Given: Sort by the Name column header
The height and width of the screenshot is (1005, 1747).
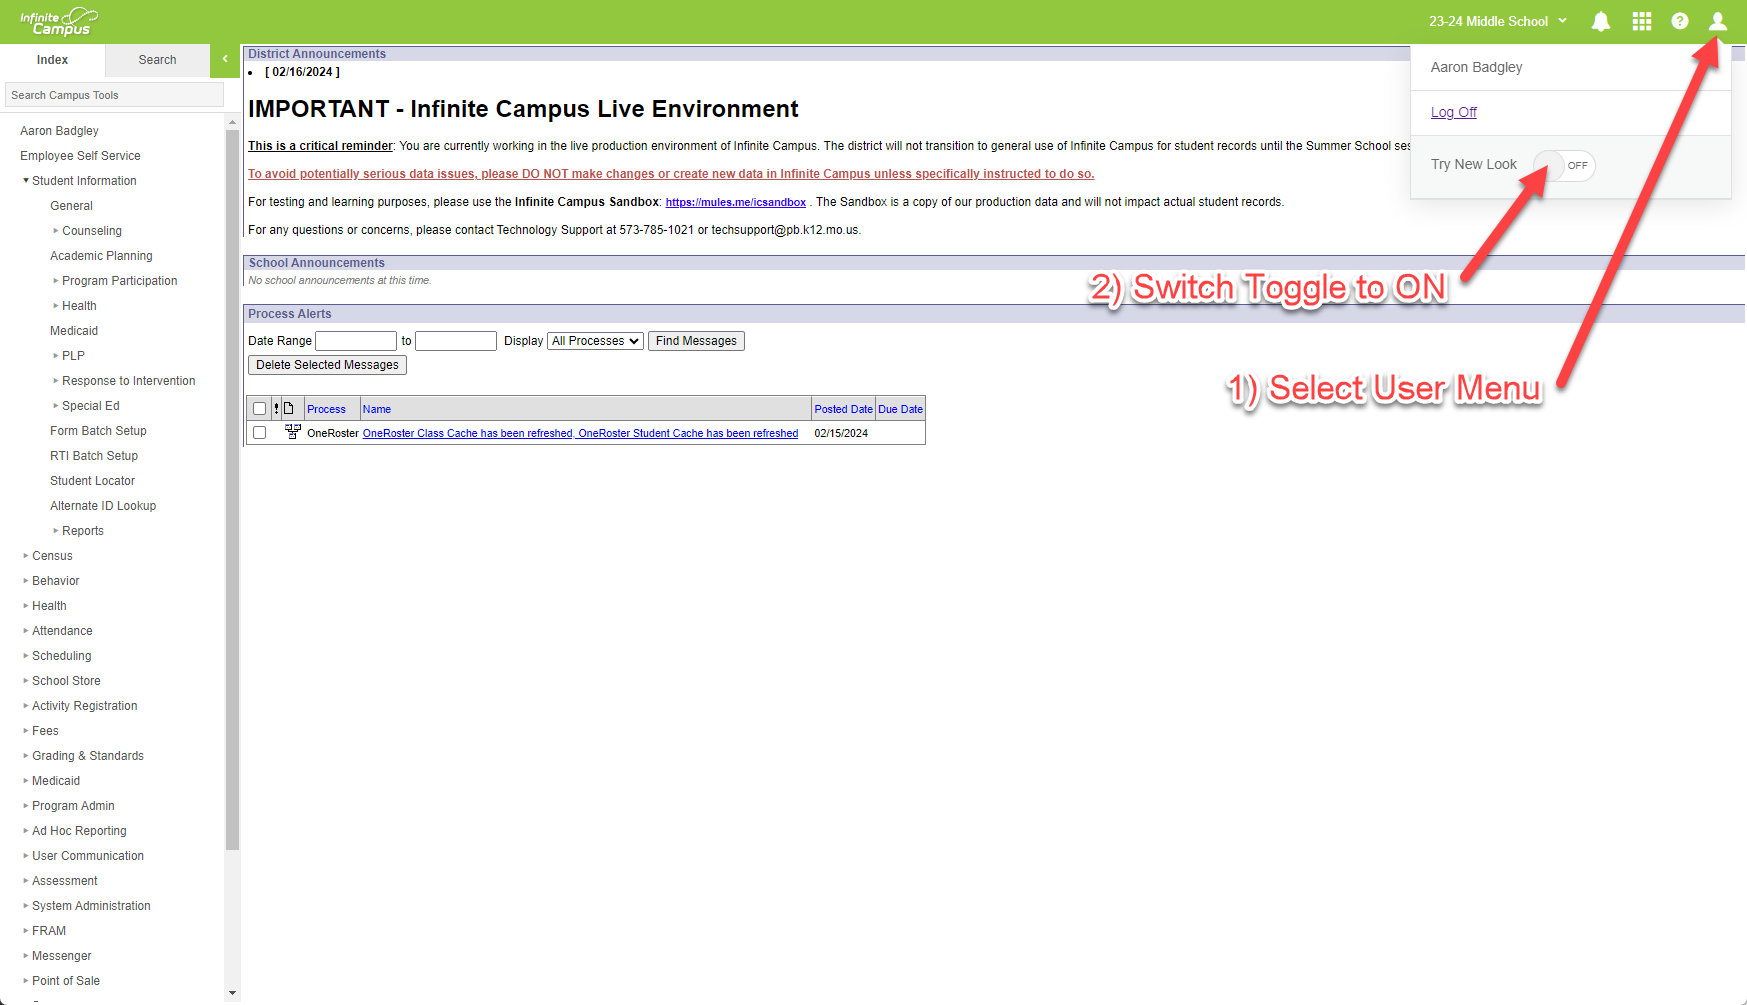Looking at the screenshot, I should point(376,409).
